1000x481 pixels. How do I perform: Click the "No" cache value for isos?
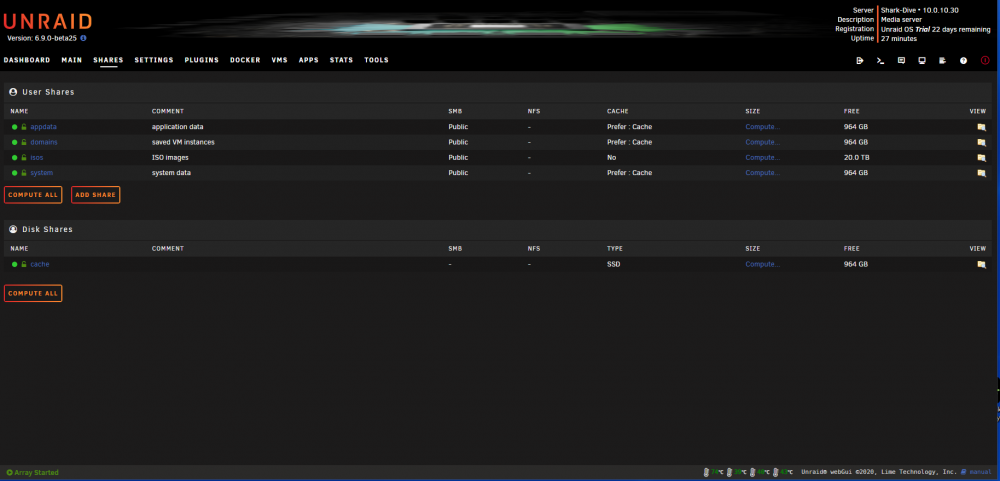(612, 158)
